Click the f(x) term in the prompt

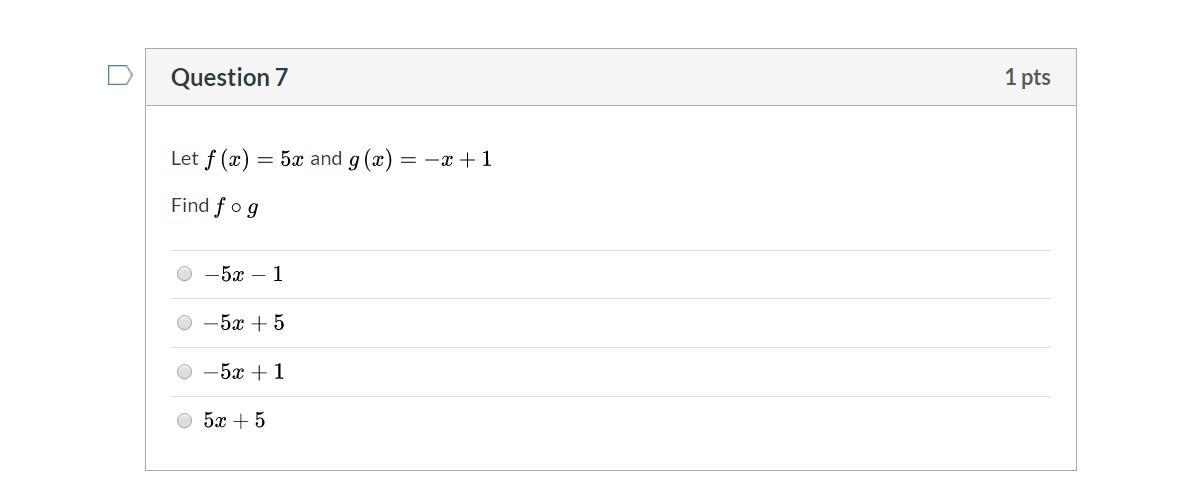227,159
